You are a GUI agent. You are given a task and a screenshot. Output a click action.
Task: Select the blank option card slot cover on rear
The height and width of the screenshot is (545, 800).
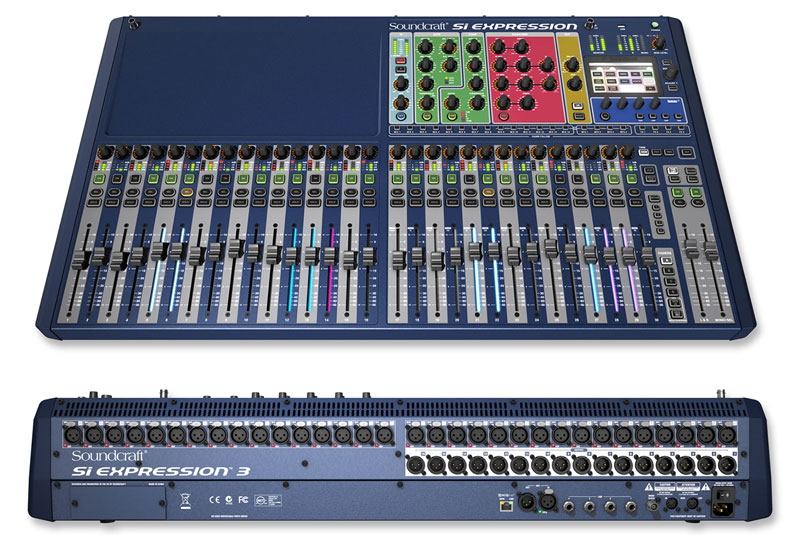click(x=117, y=502)
